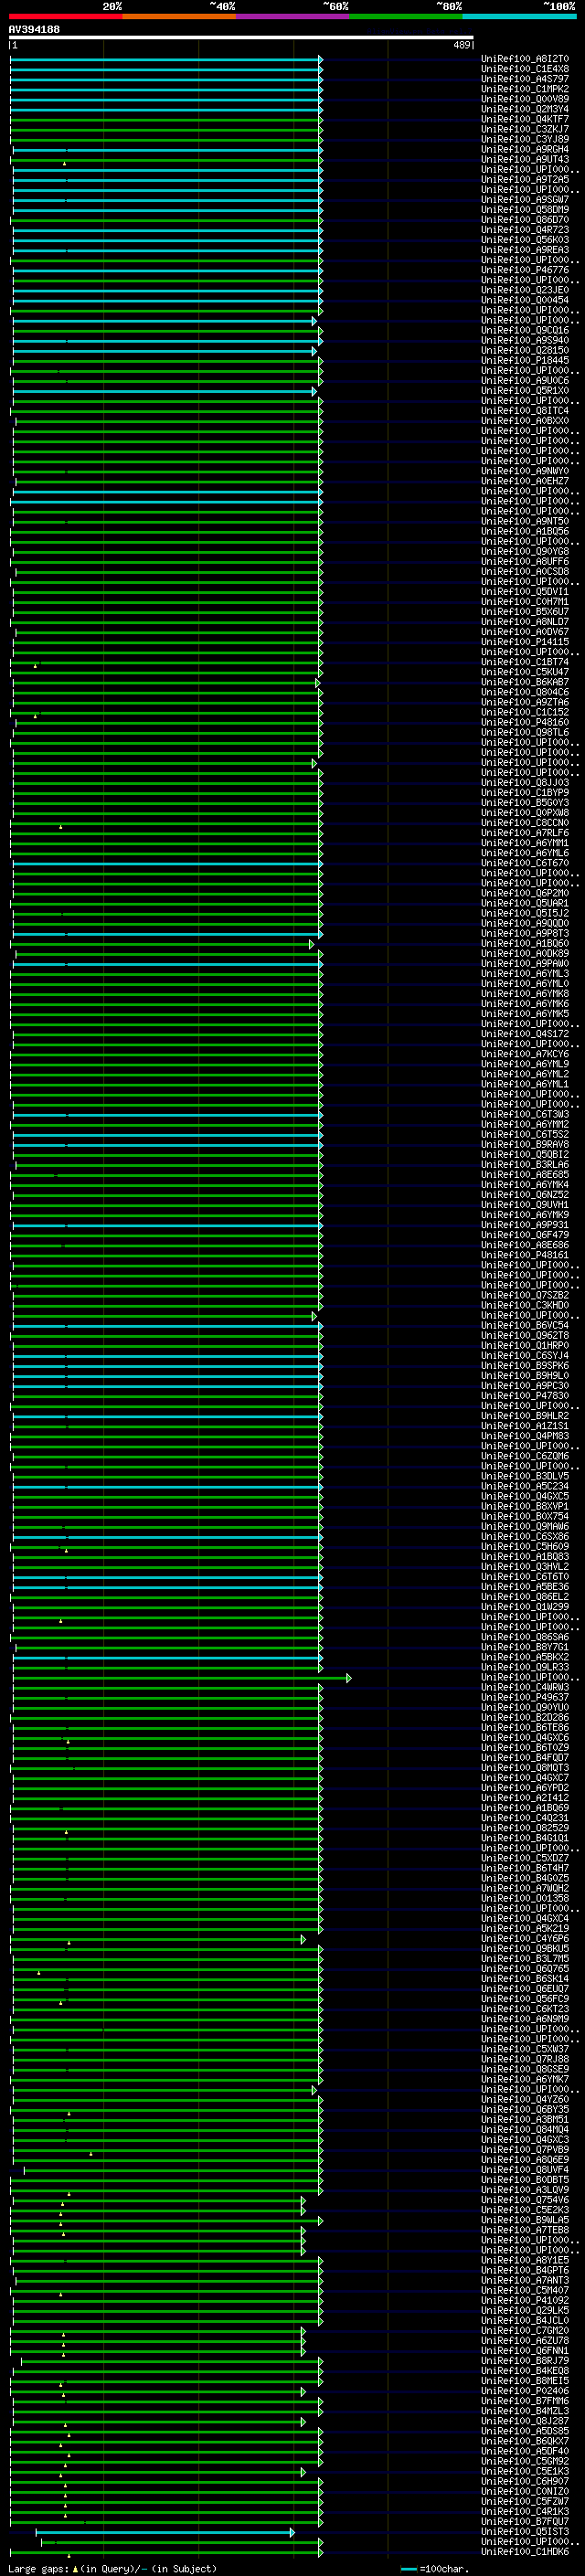Select the UniRef100_A8Y1E5 label
The height and width of the screenshot is (2576, 585).
pyautogui.click(x=525, y=2260)
